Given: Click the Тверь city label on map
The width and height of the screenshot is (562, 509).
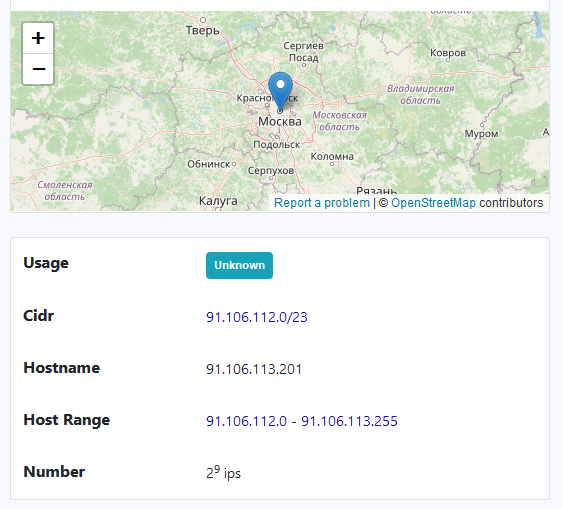Looking at the screenshot, I should point(203,30).
